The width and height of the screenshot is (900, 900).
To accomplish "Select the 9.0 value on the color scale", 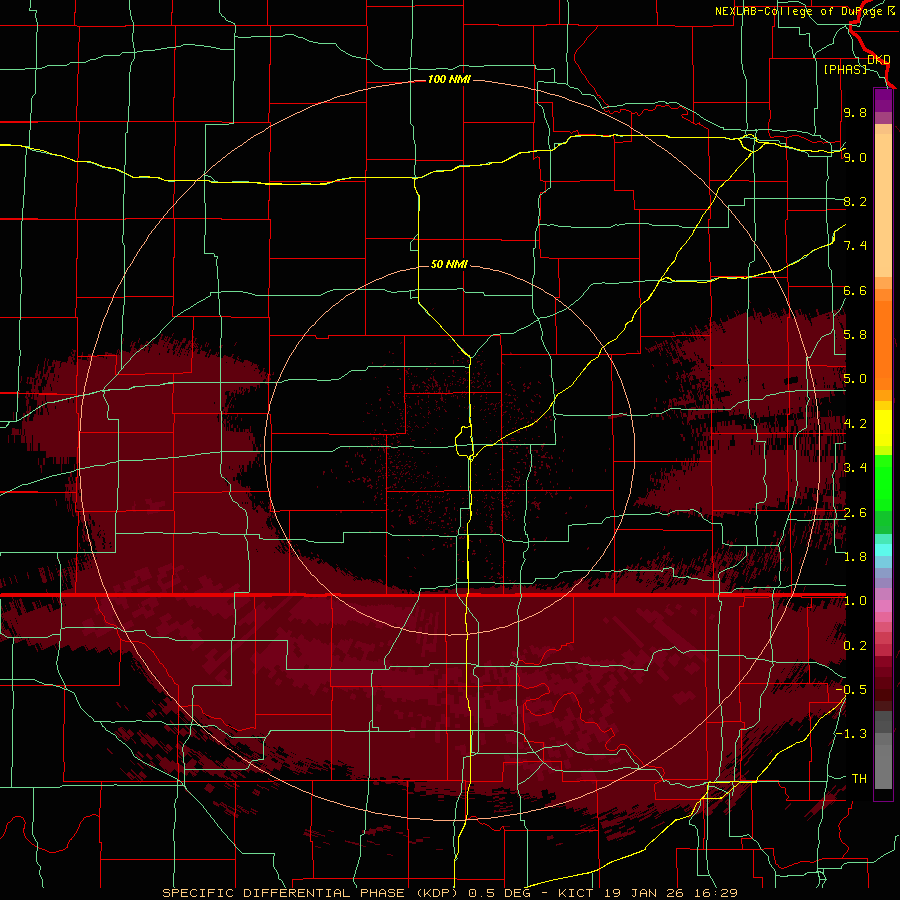I will click(855, 157).
